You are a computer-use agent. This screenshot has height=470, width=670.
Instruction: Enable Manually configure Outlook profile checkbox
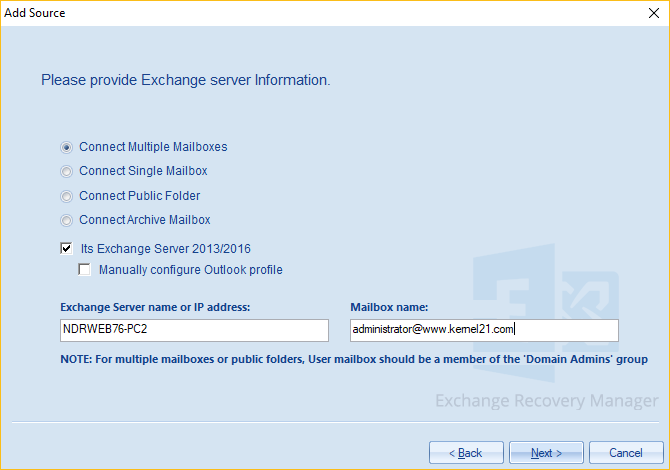click(x=85, y=270)
